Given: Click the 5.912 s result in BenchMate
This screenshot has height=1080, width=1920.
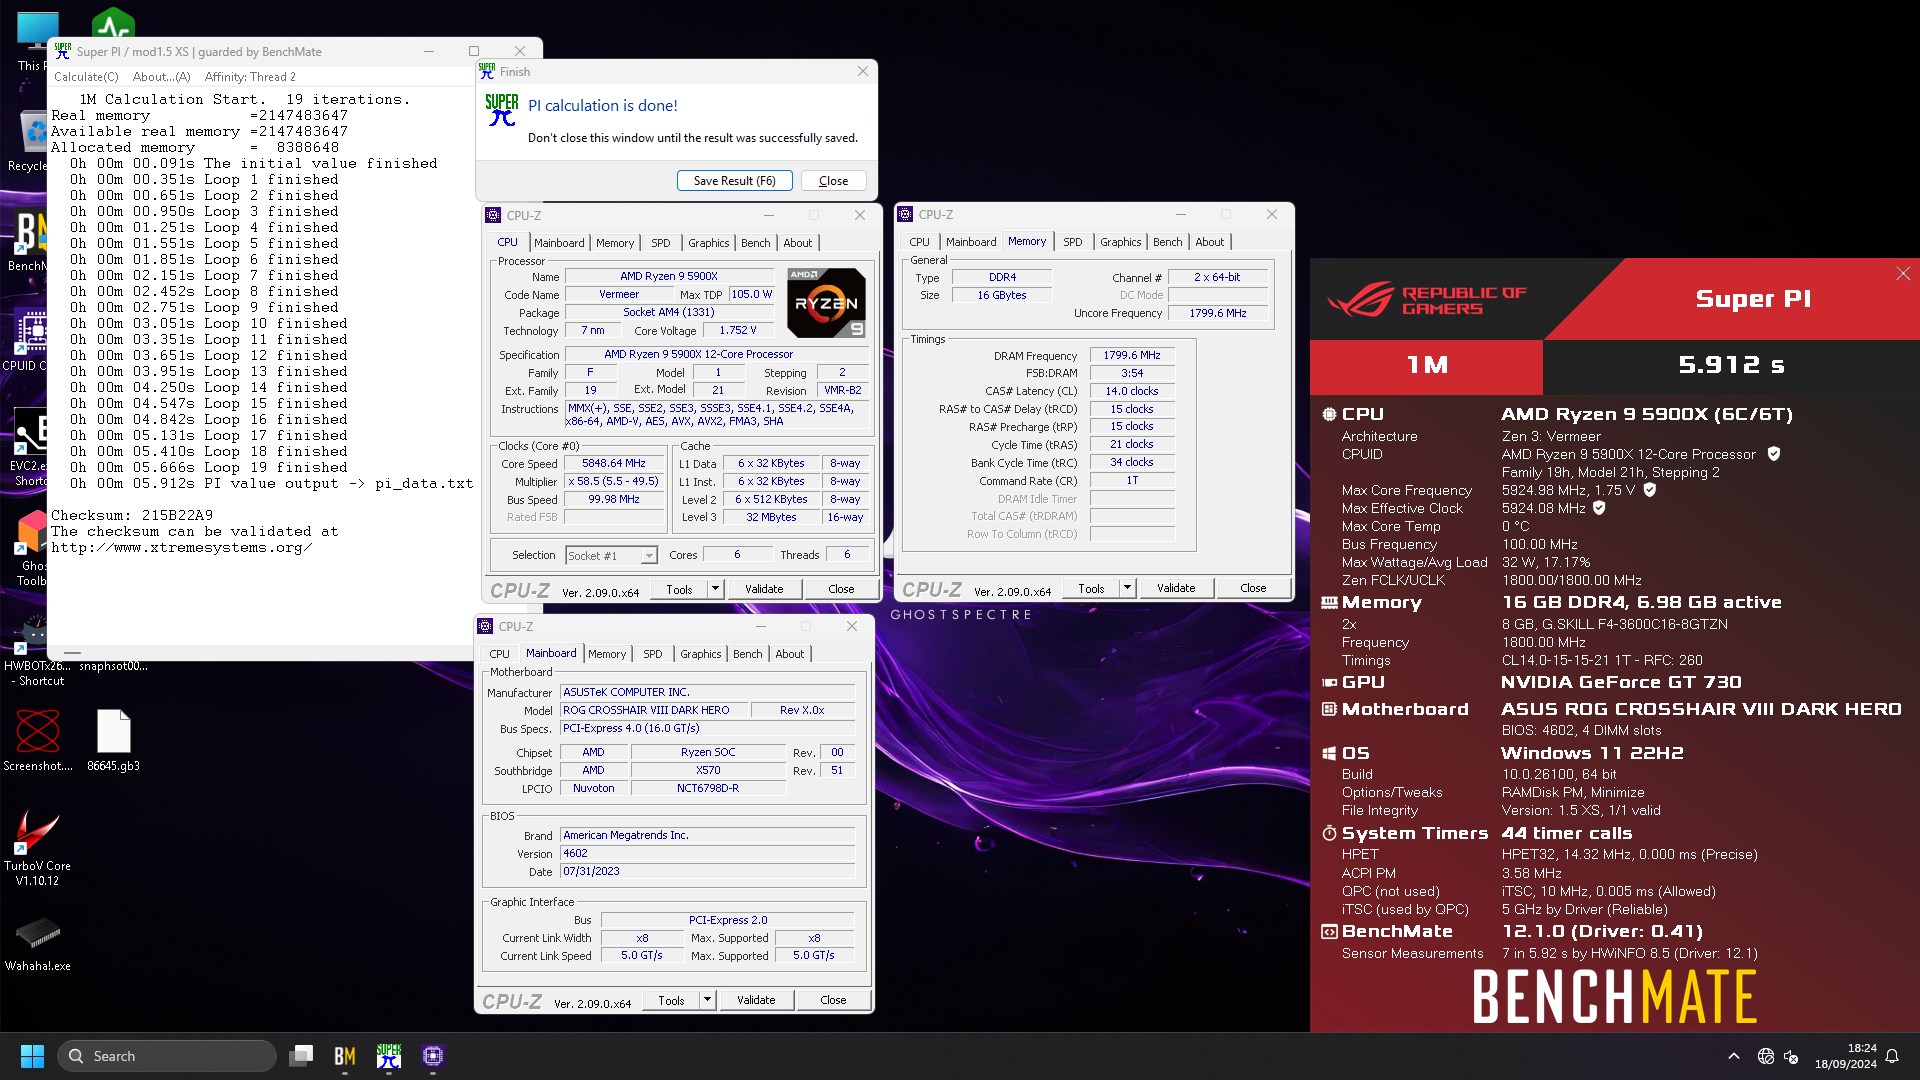Looking at the screenshot, I should [1731, 366].
